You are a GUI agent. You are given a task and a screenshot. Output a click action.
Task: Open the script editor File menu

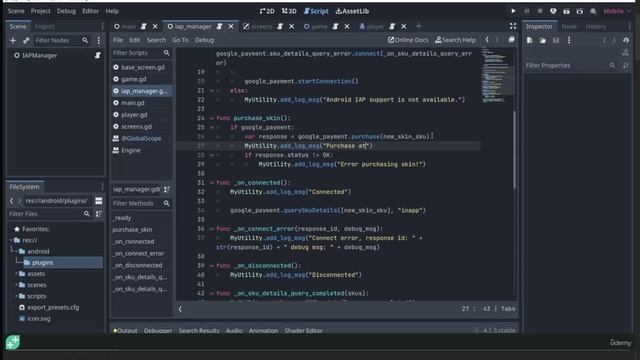click(x=118, y=40)
